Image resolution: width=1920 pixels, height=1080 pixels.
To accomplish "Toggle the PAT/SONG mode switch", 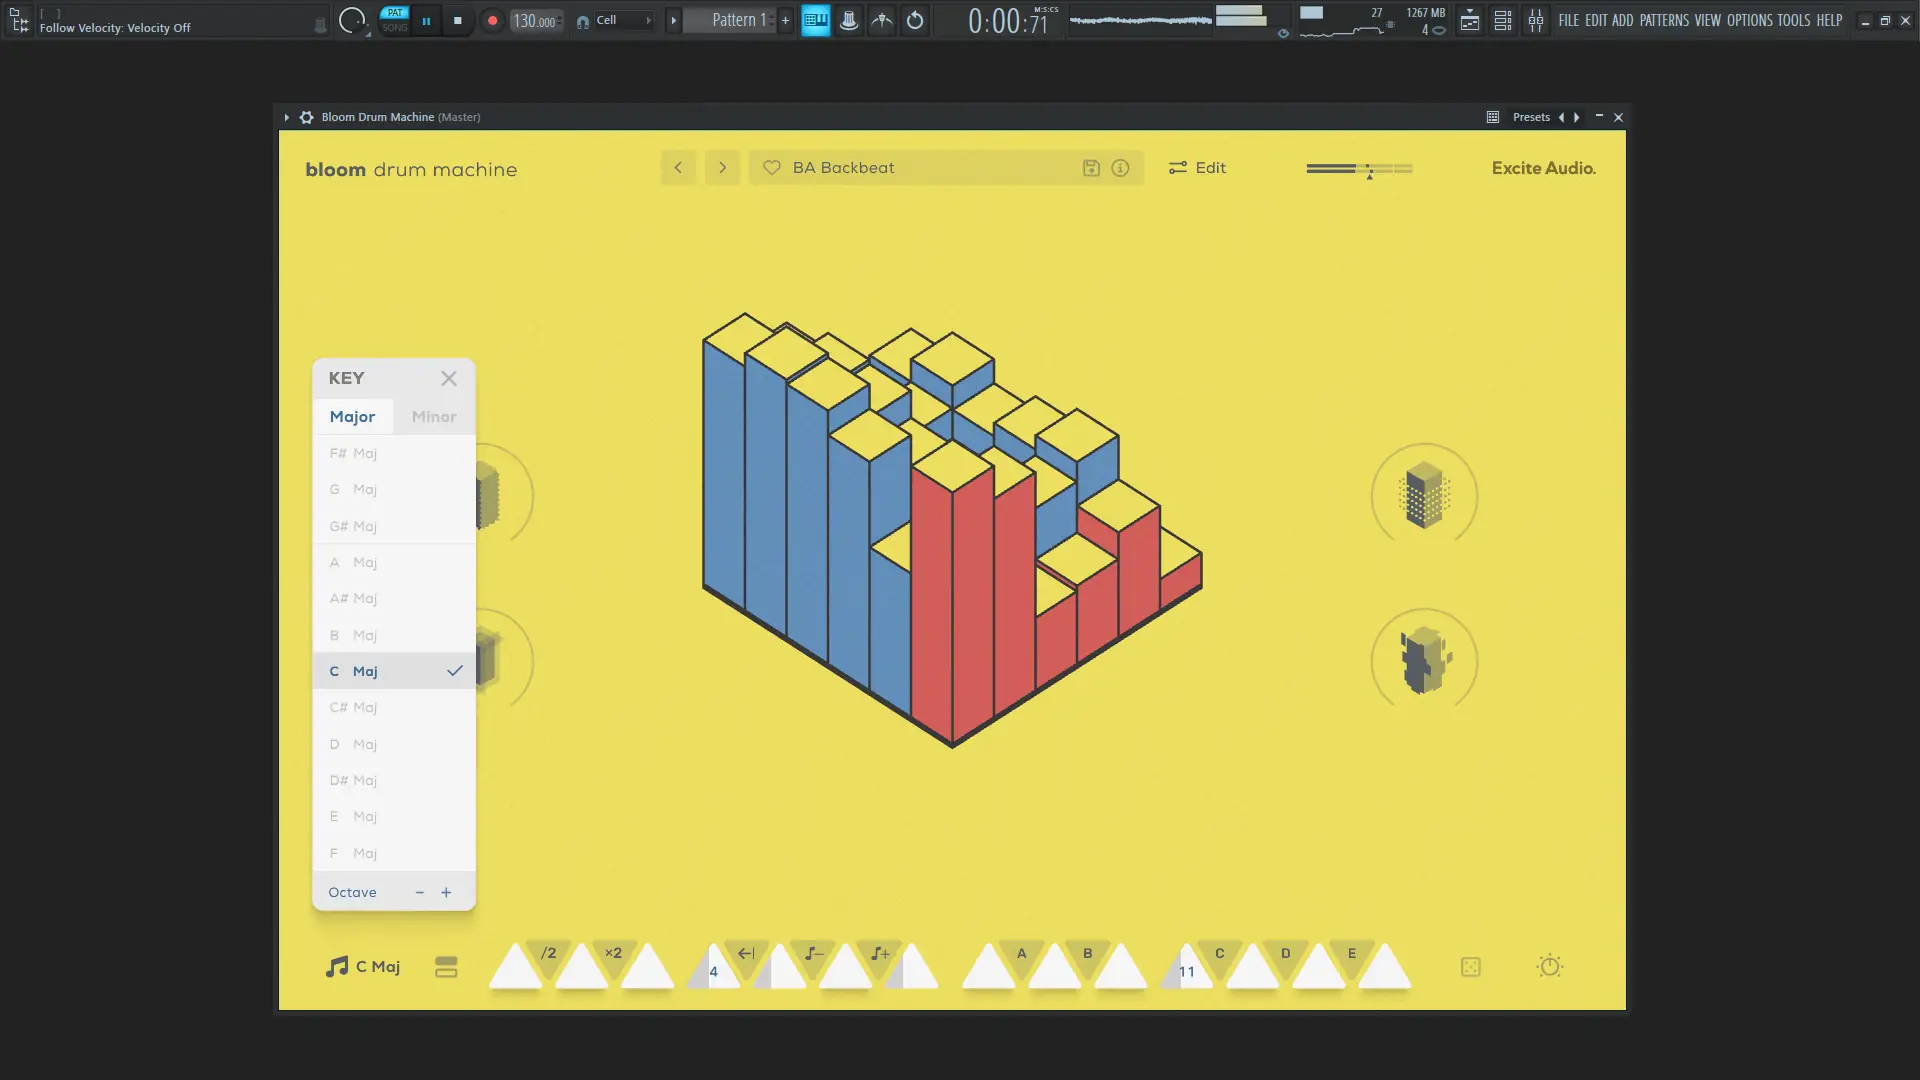I will pyautogui.click(x=395, y=20).
